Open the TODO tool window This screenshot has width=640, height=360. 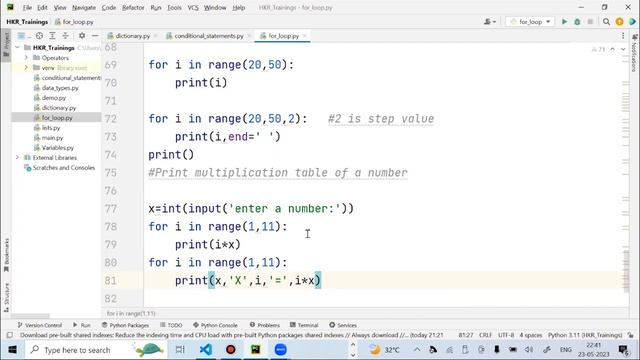tap(171, 325)
